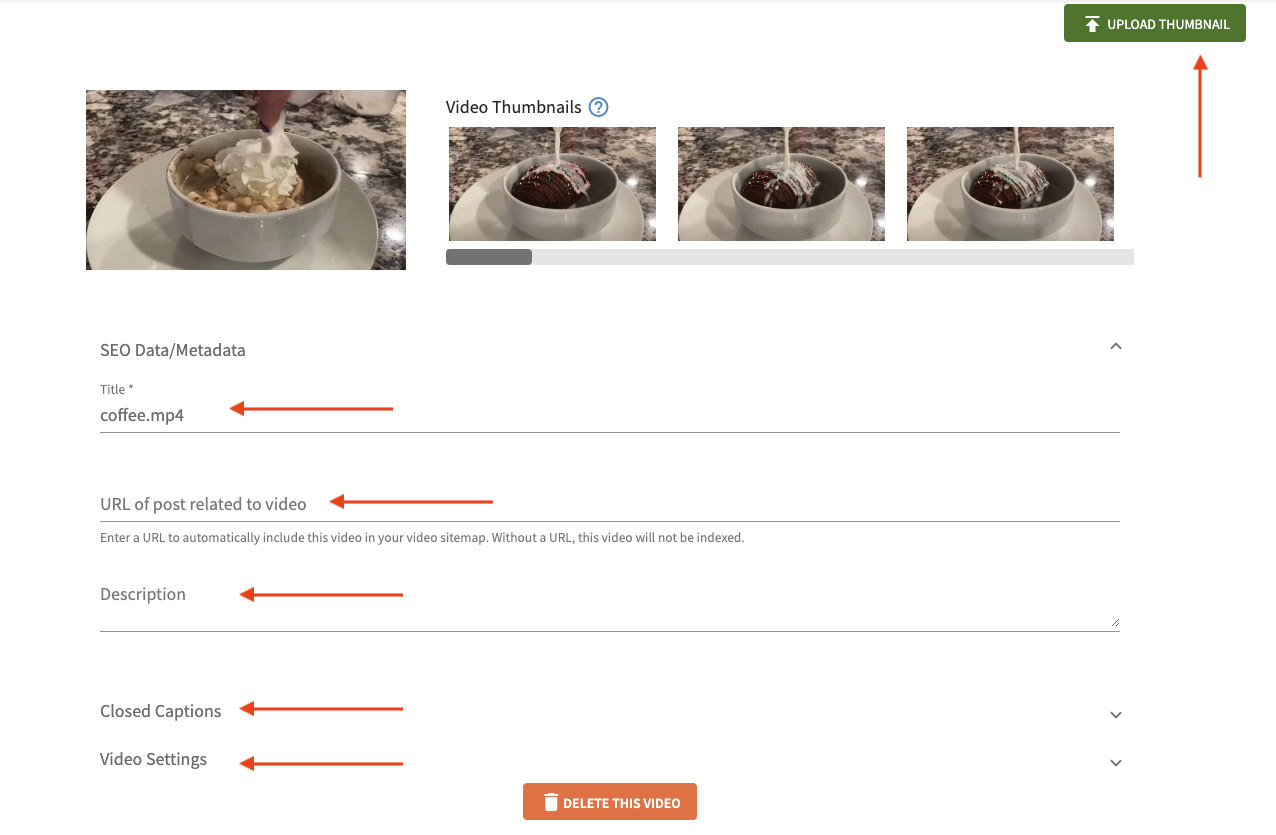Click the Delete This Video button
Viewport: 1276px width, 835px height.
click(x=610, y=802)
